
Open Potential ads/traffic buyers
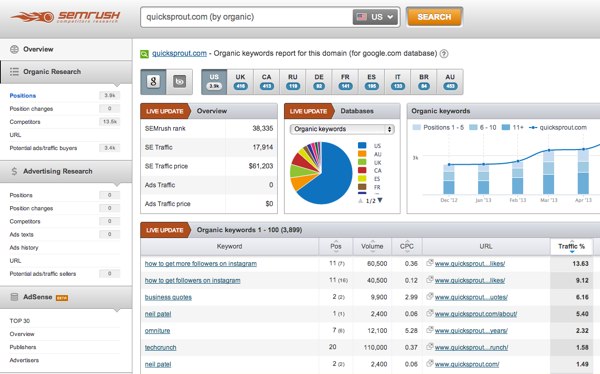click(x=43, y=148)
